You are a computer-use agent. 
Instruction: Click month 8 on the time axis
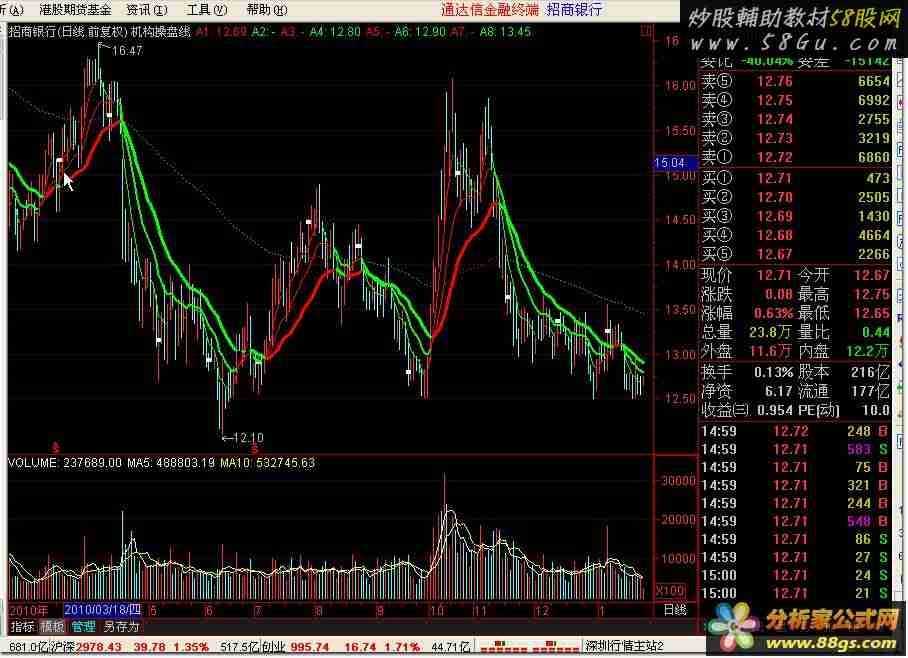[318, 610]
